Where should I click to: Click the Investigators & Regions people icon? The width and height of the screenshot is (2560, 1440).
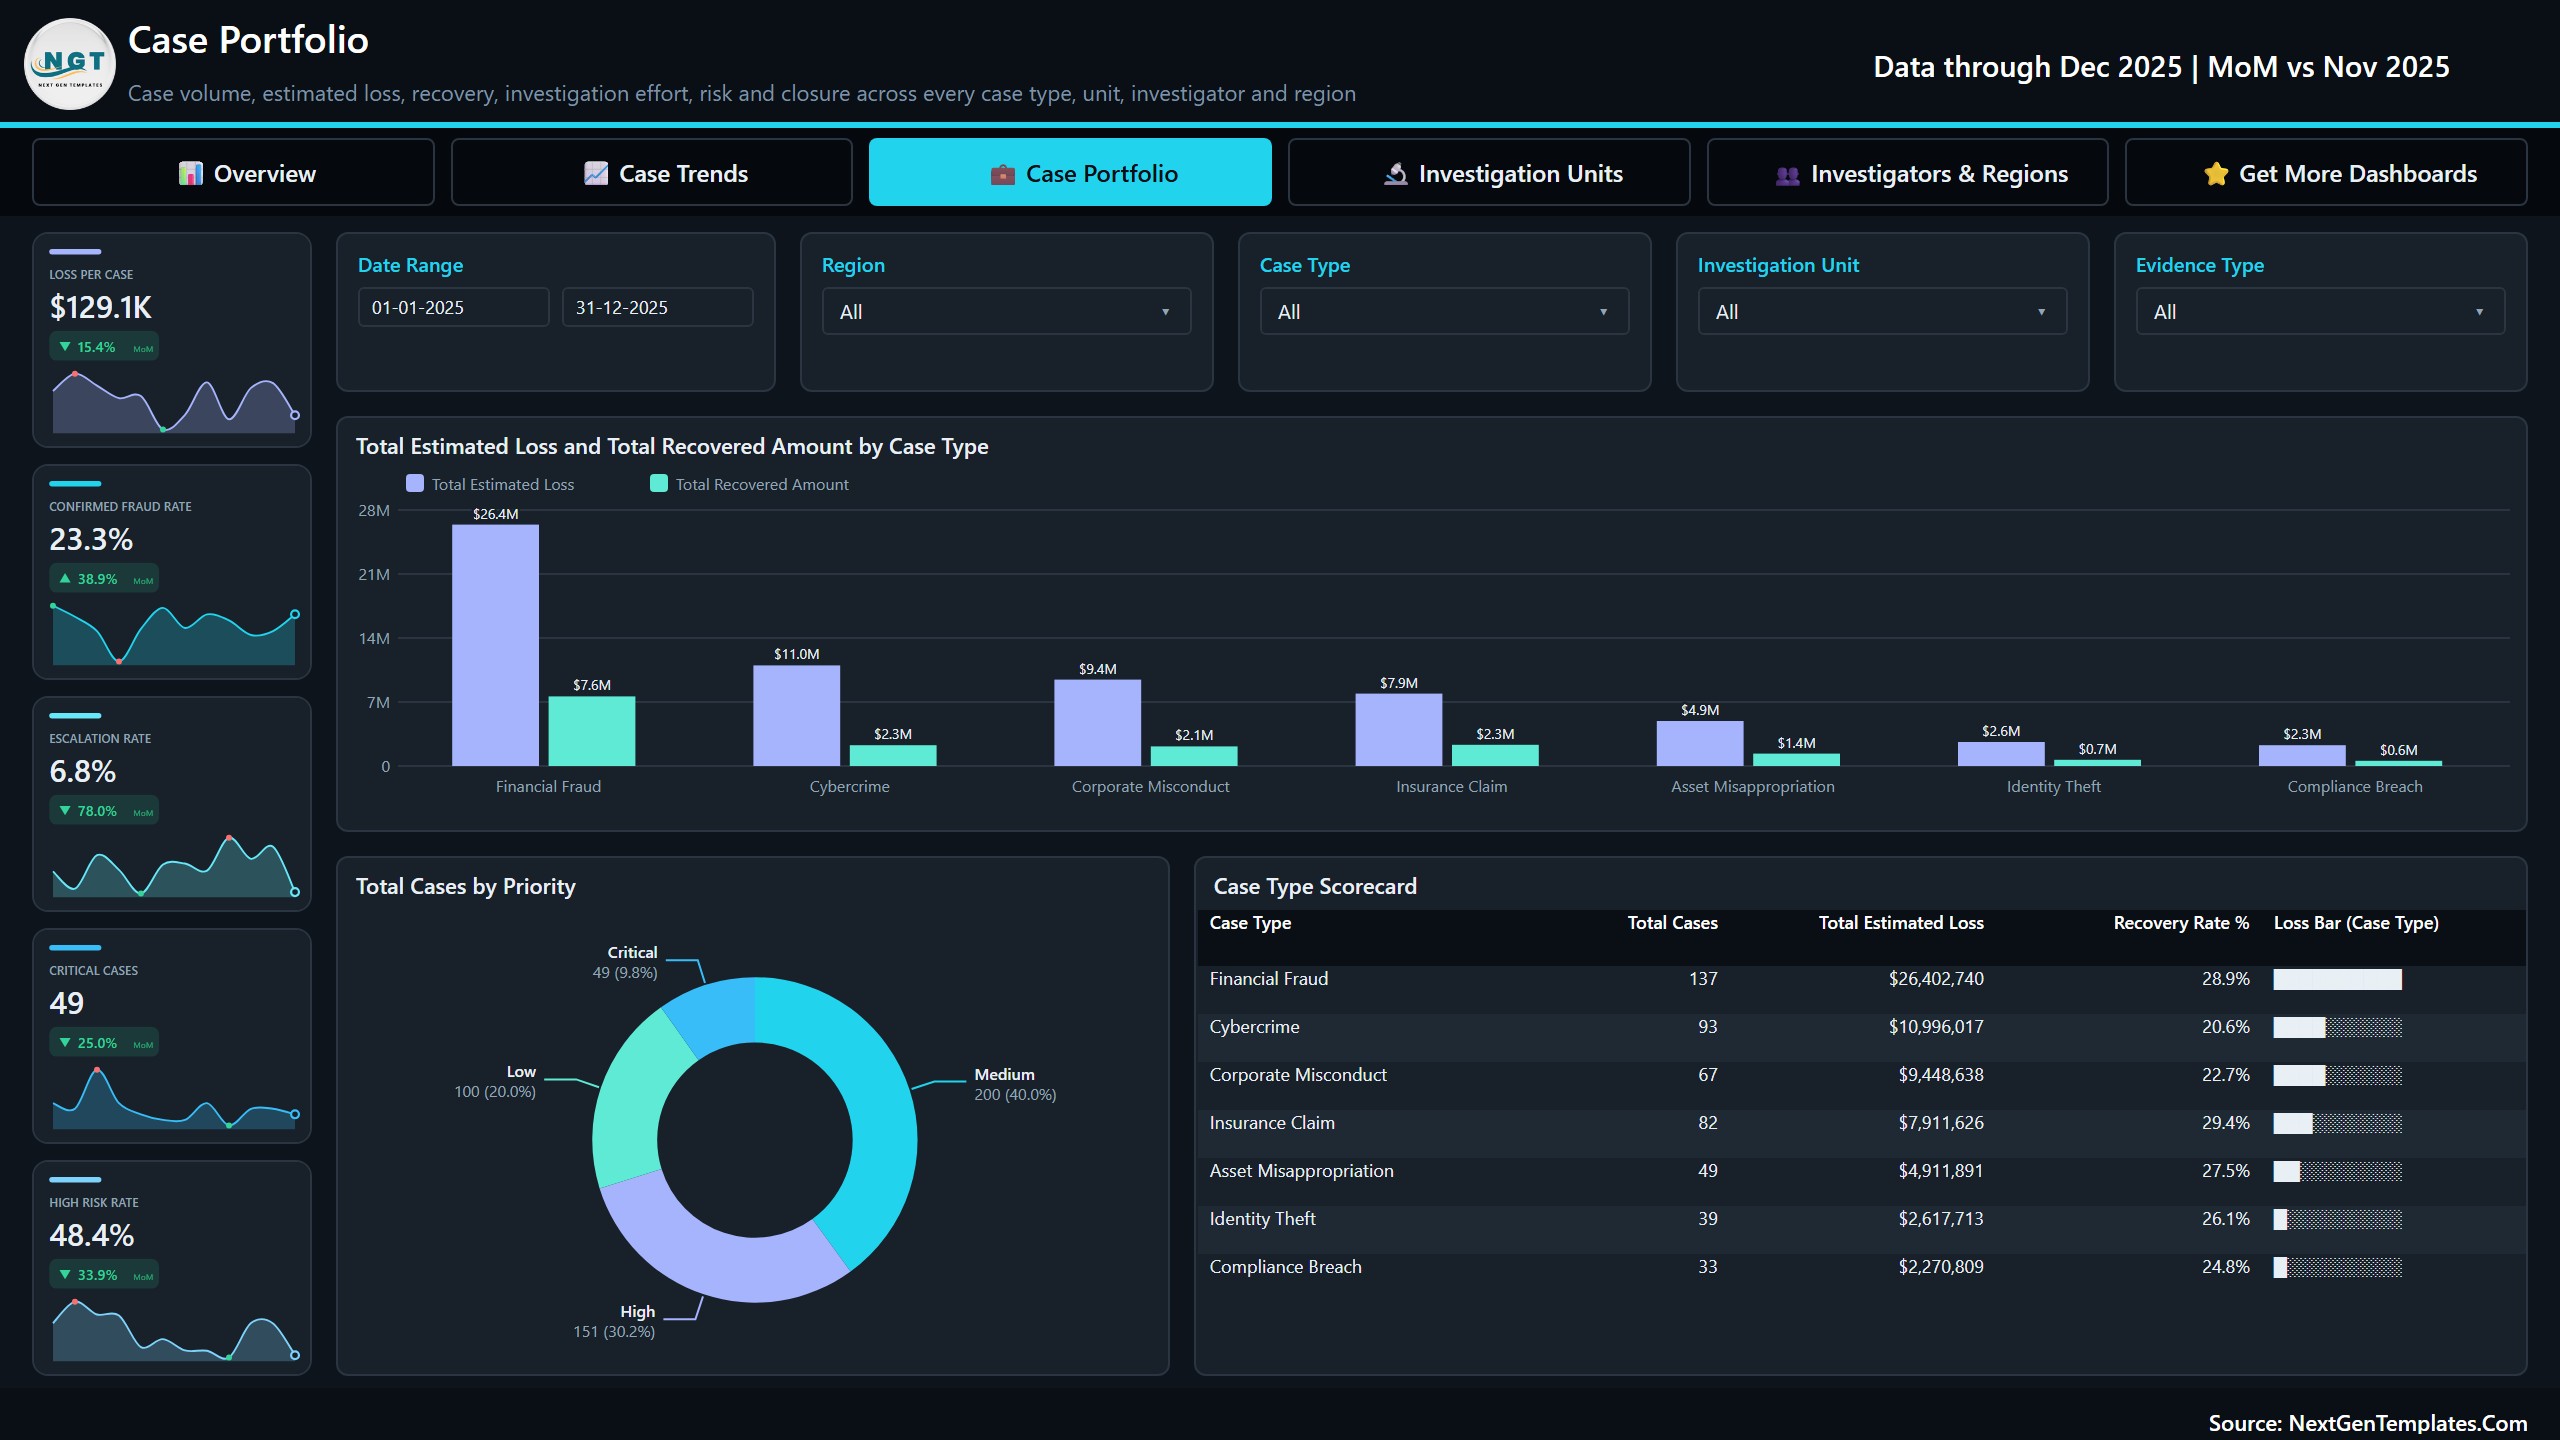click(x=1788, y=175)
